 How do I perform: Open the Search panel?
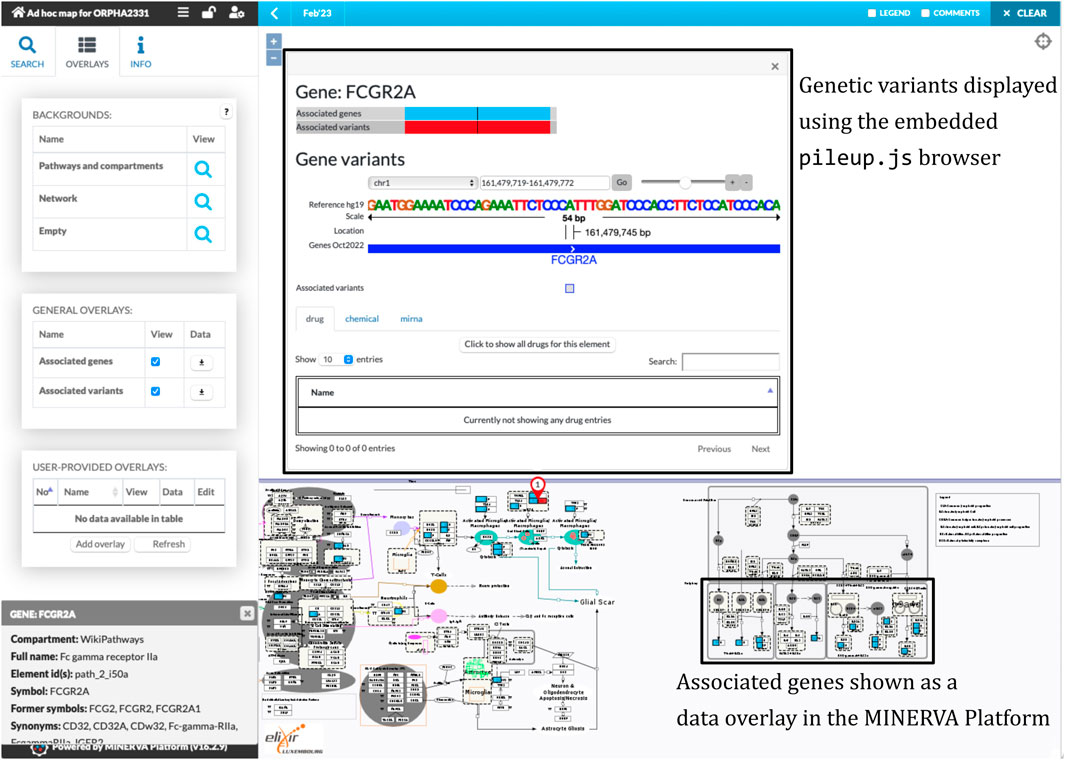pyautogui.click(x=27, y=52)
